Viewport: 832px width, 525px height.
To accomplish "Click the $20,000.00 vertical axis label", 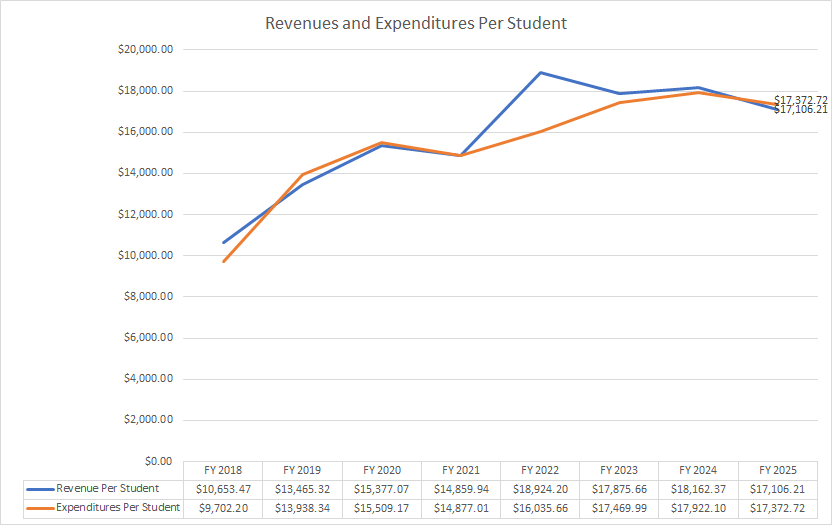I will (146, 49).
